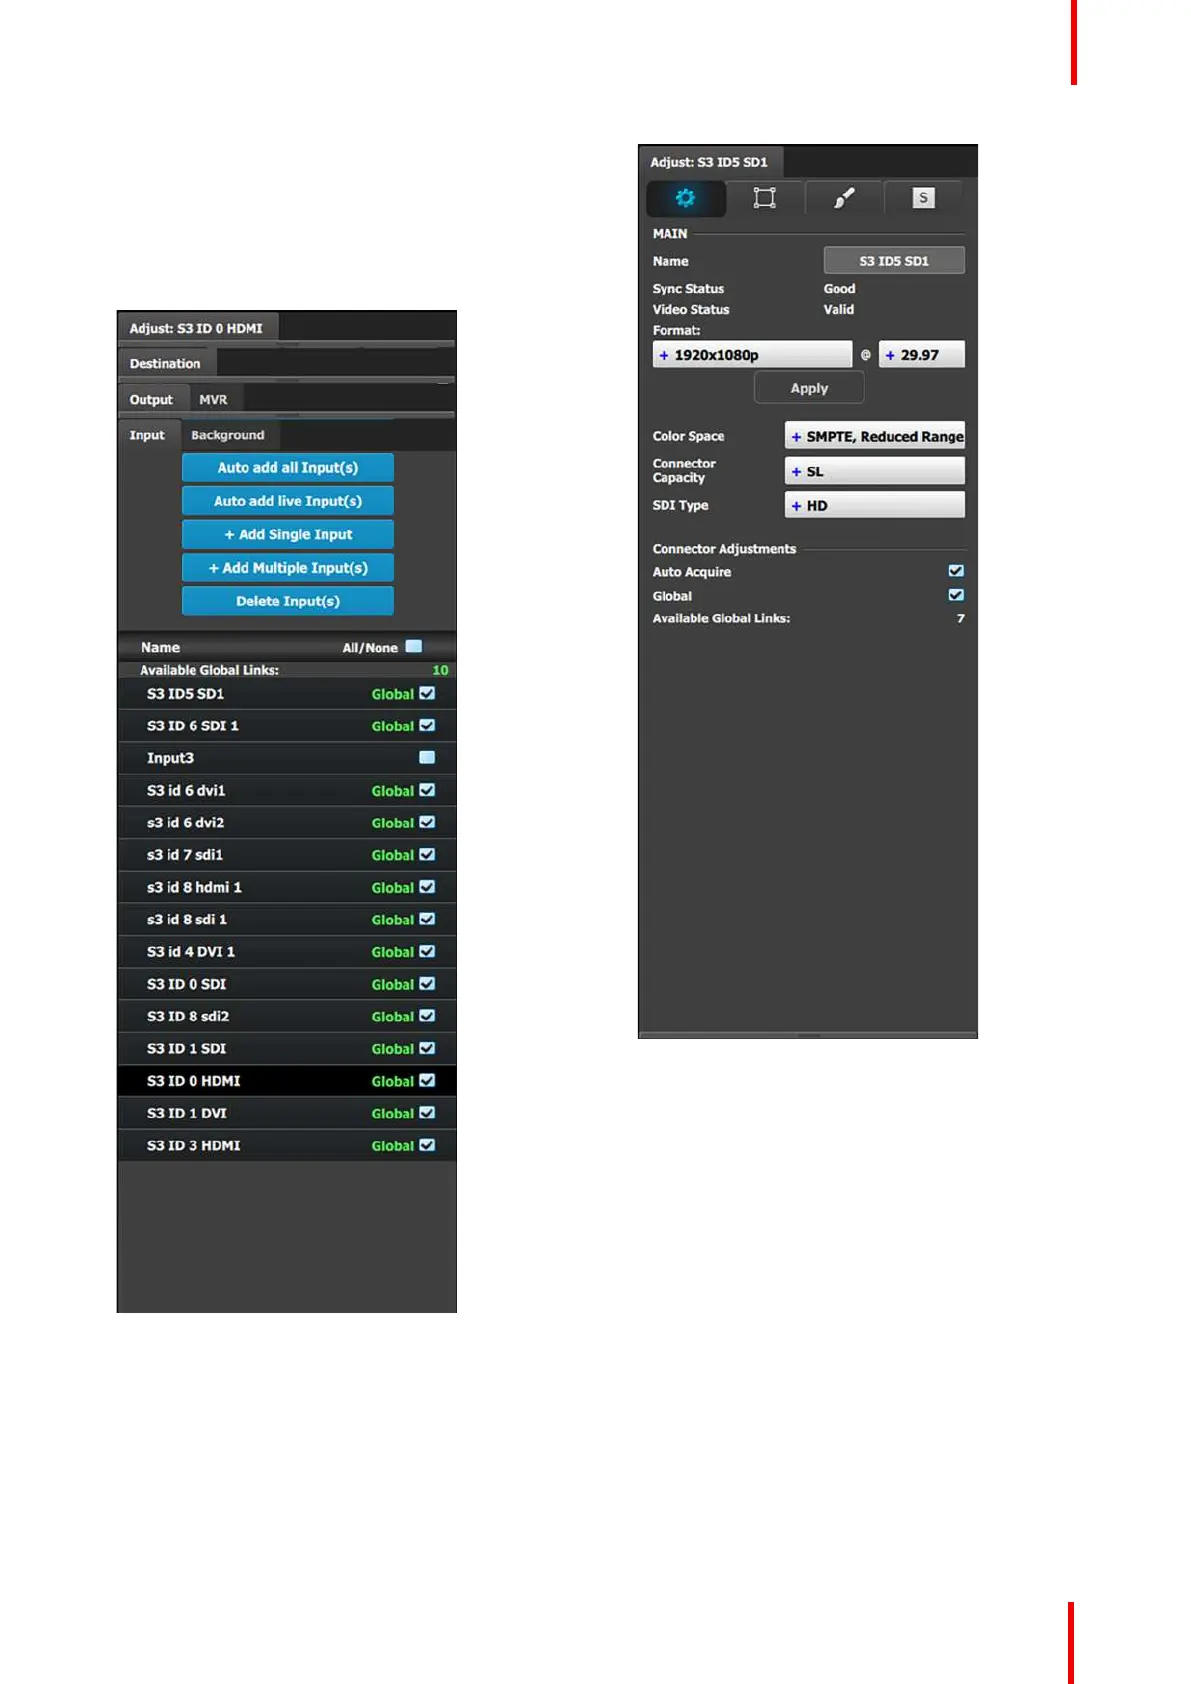This screenshot has width=1191, height=1684.
Task: Disable the Auto Acquire checkbox
Action: pos(956,571)
